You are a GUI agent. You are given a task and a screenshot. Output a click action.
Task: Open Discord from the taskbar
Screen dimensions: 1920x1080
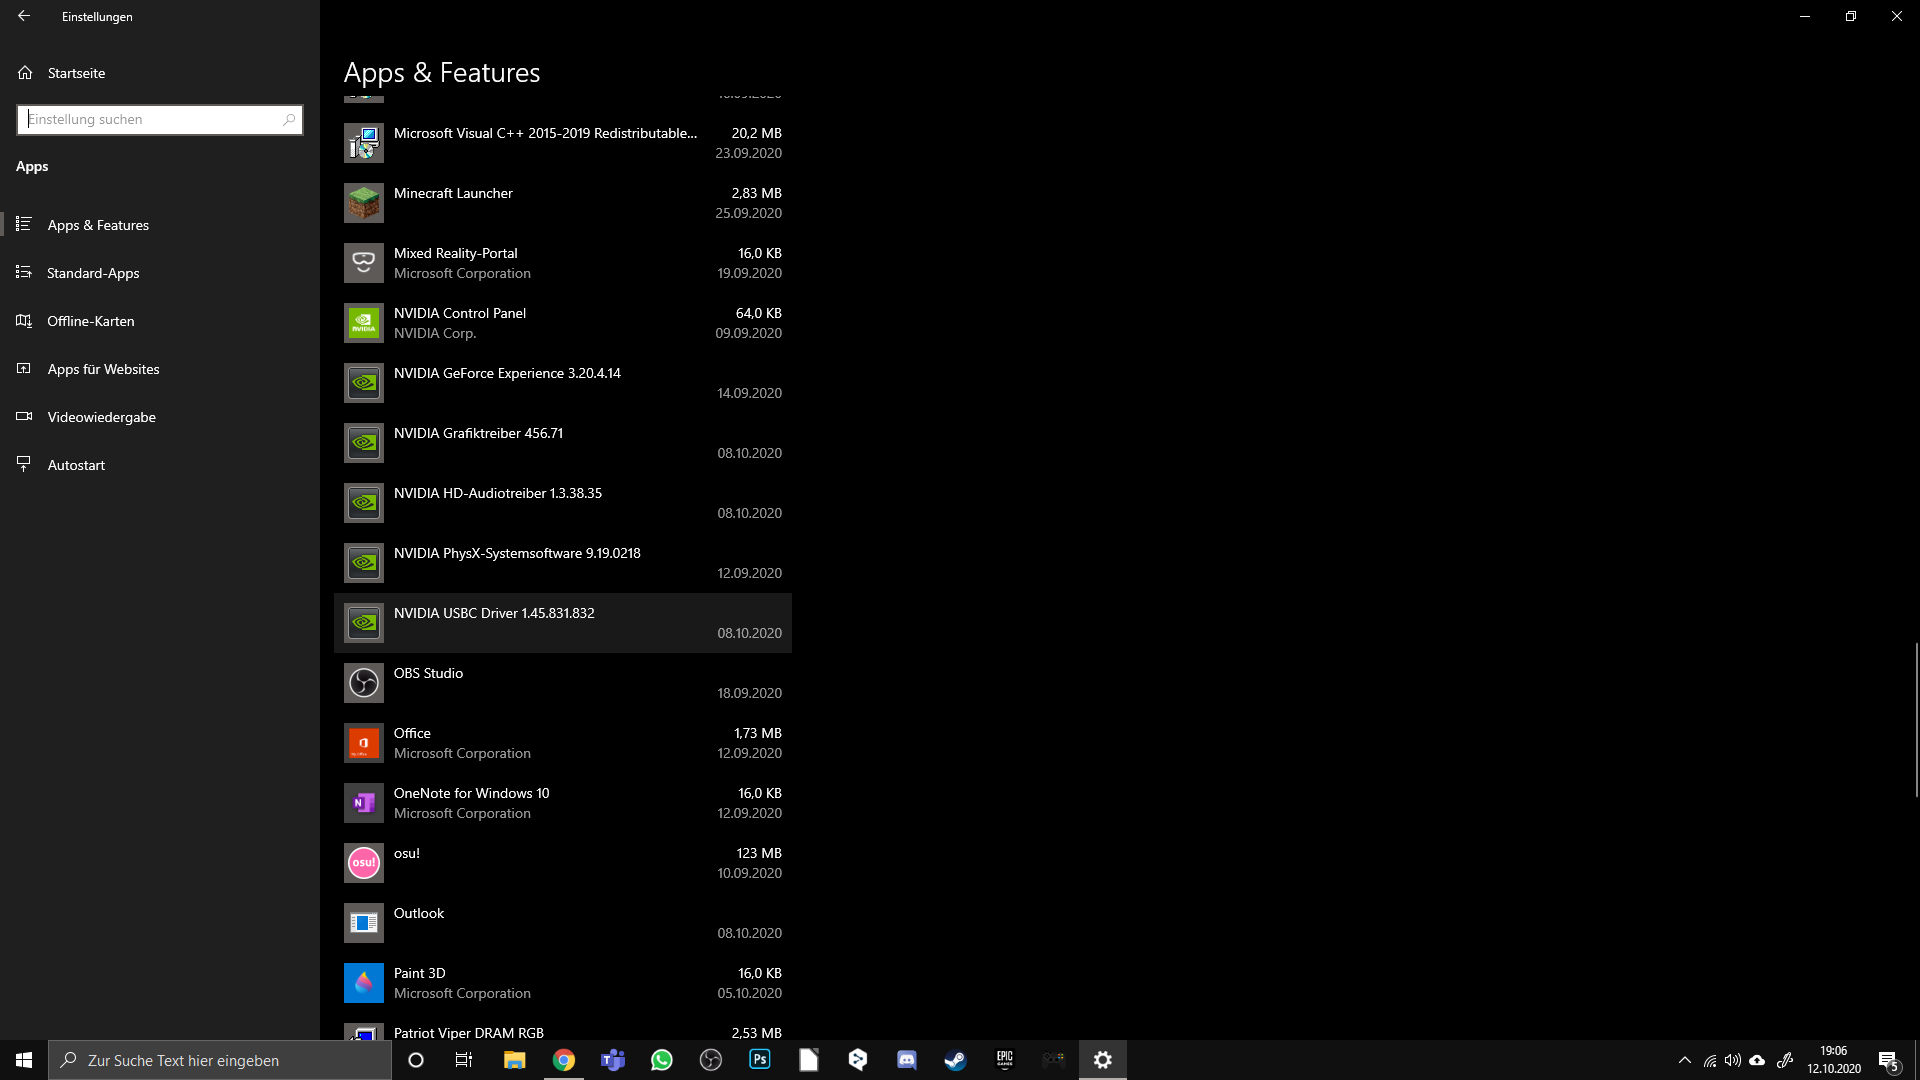tap(906, 1060)
